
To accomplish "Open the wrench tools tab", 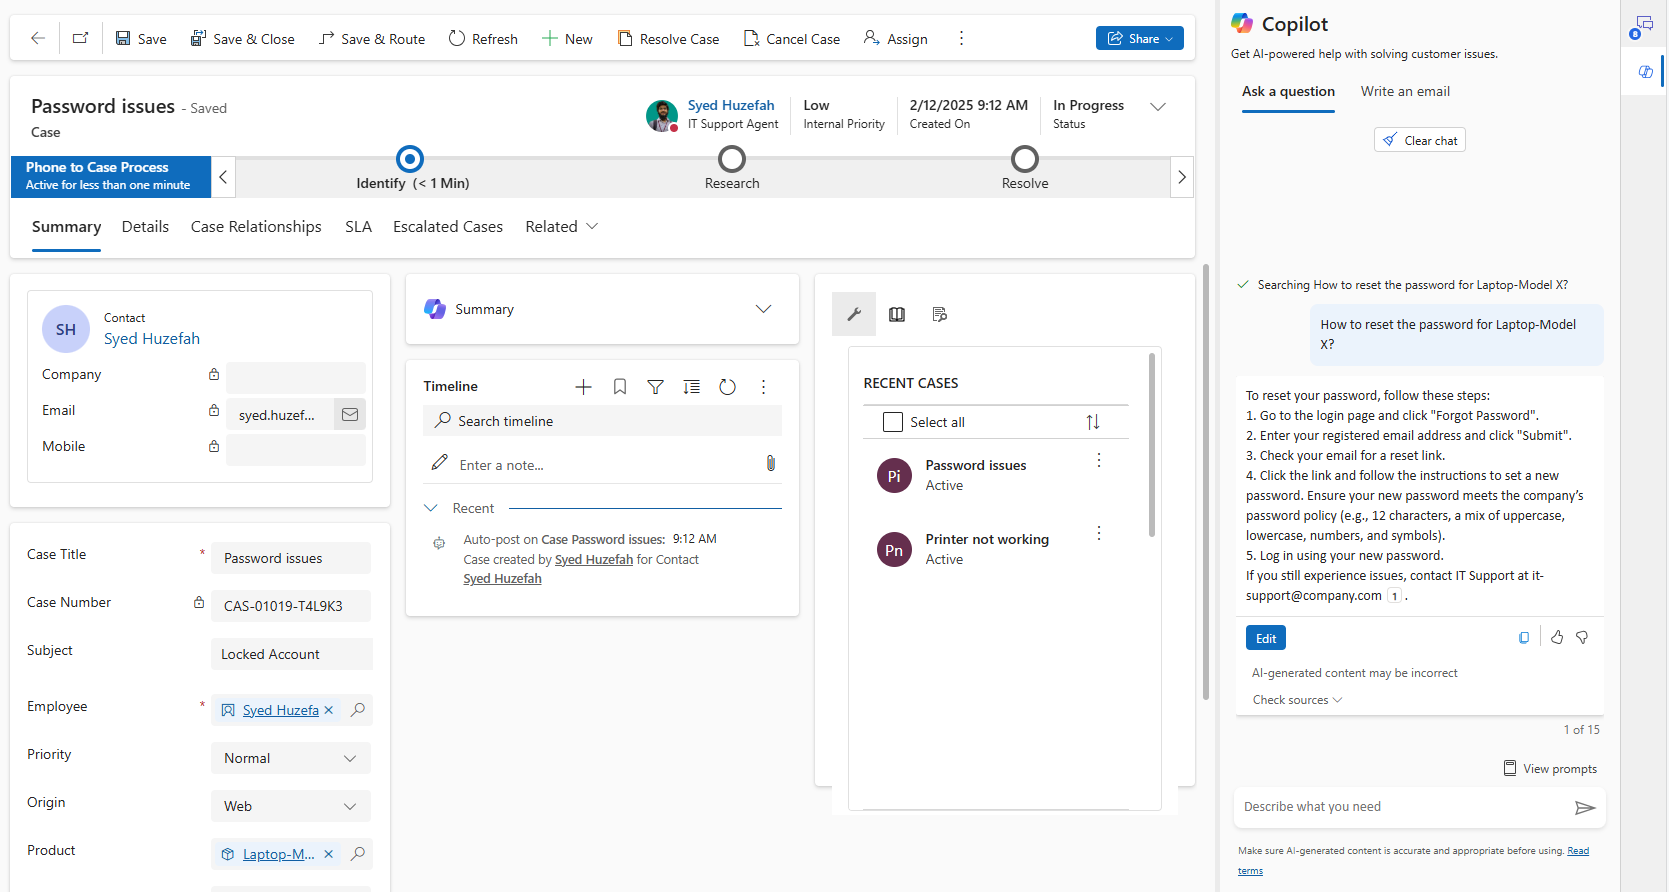I will pos(854,314).
